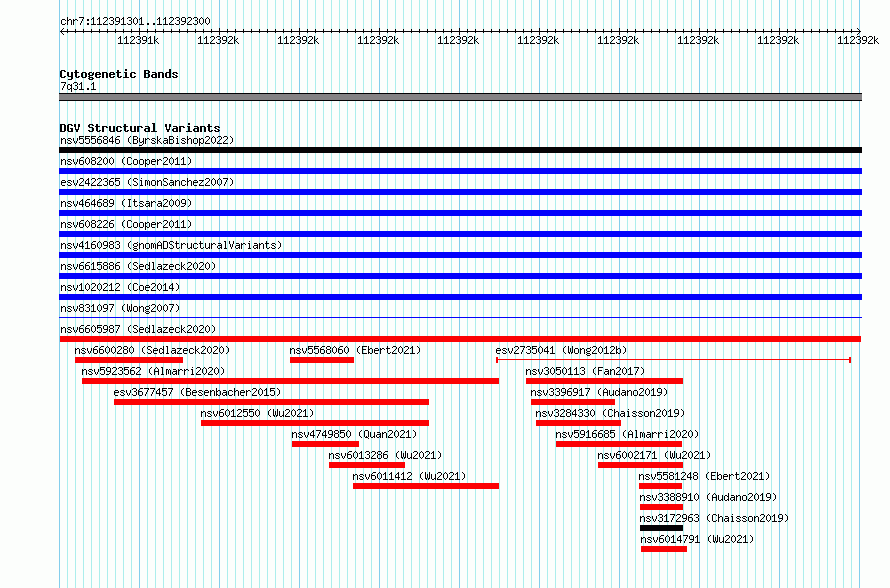
Task: Open nsv5923562 (Almarri2020) variant
Action: point(153,371)
